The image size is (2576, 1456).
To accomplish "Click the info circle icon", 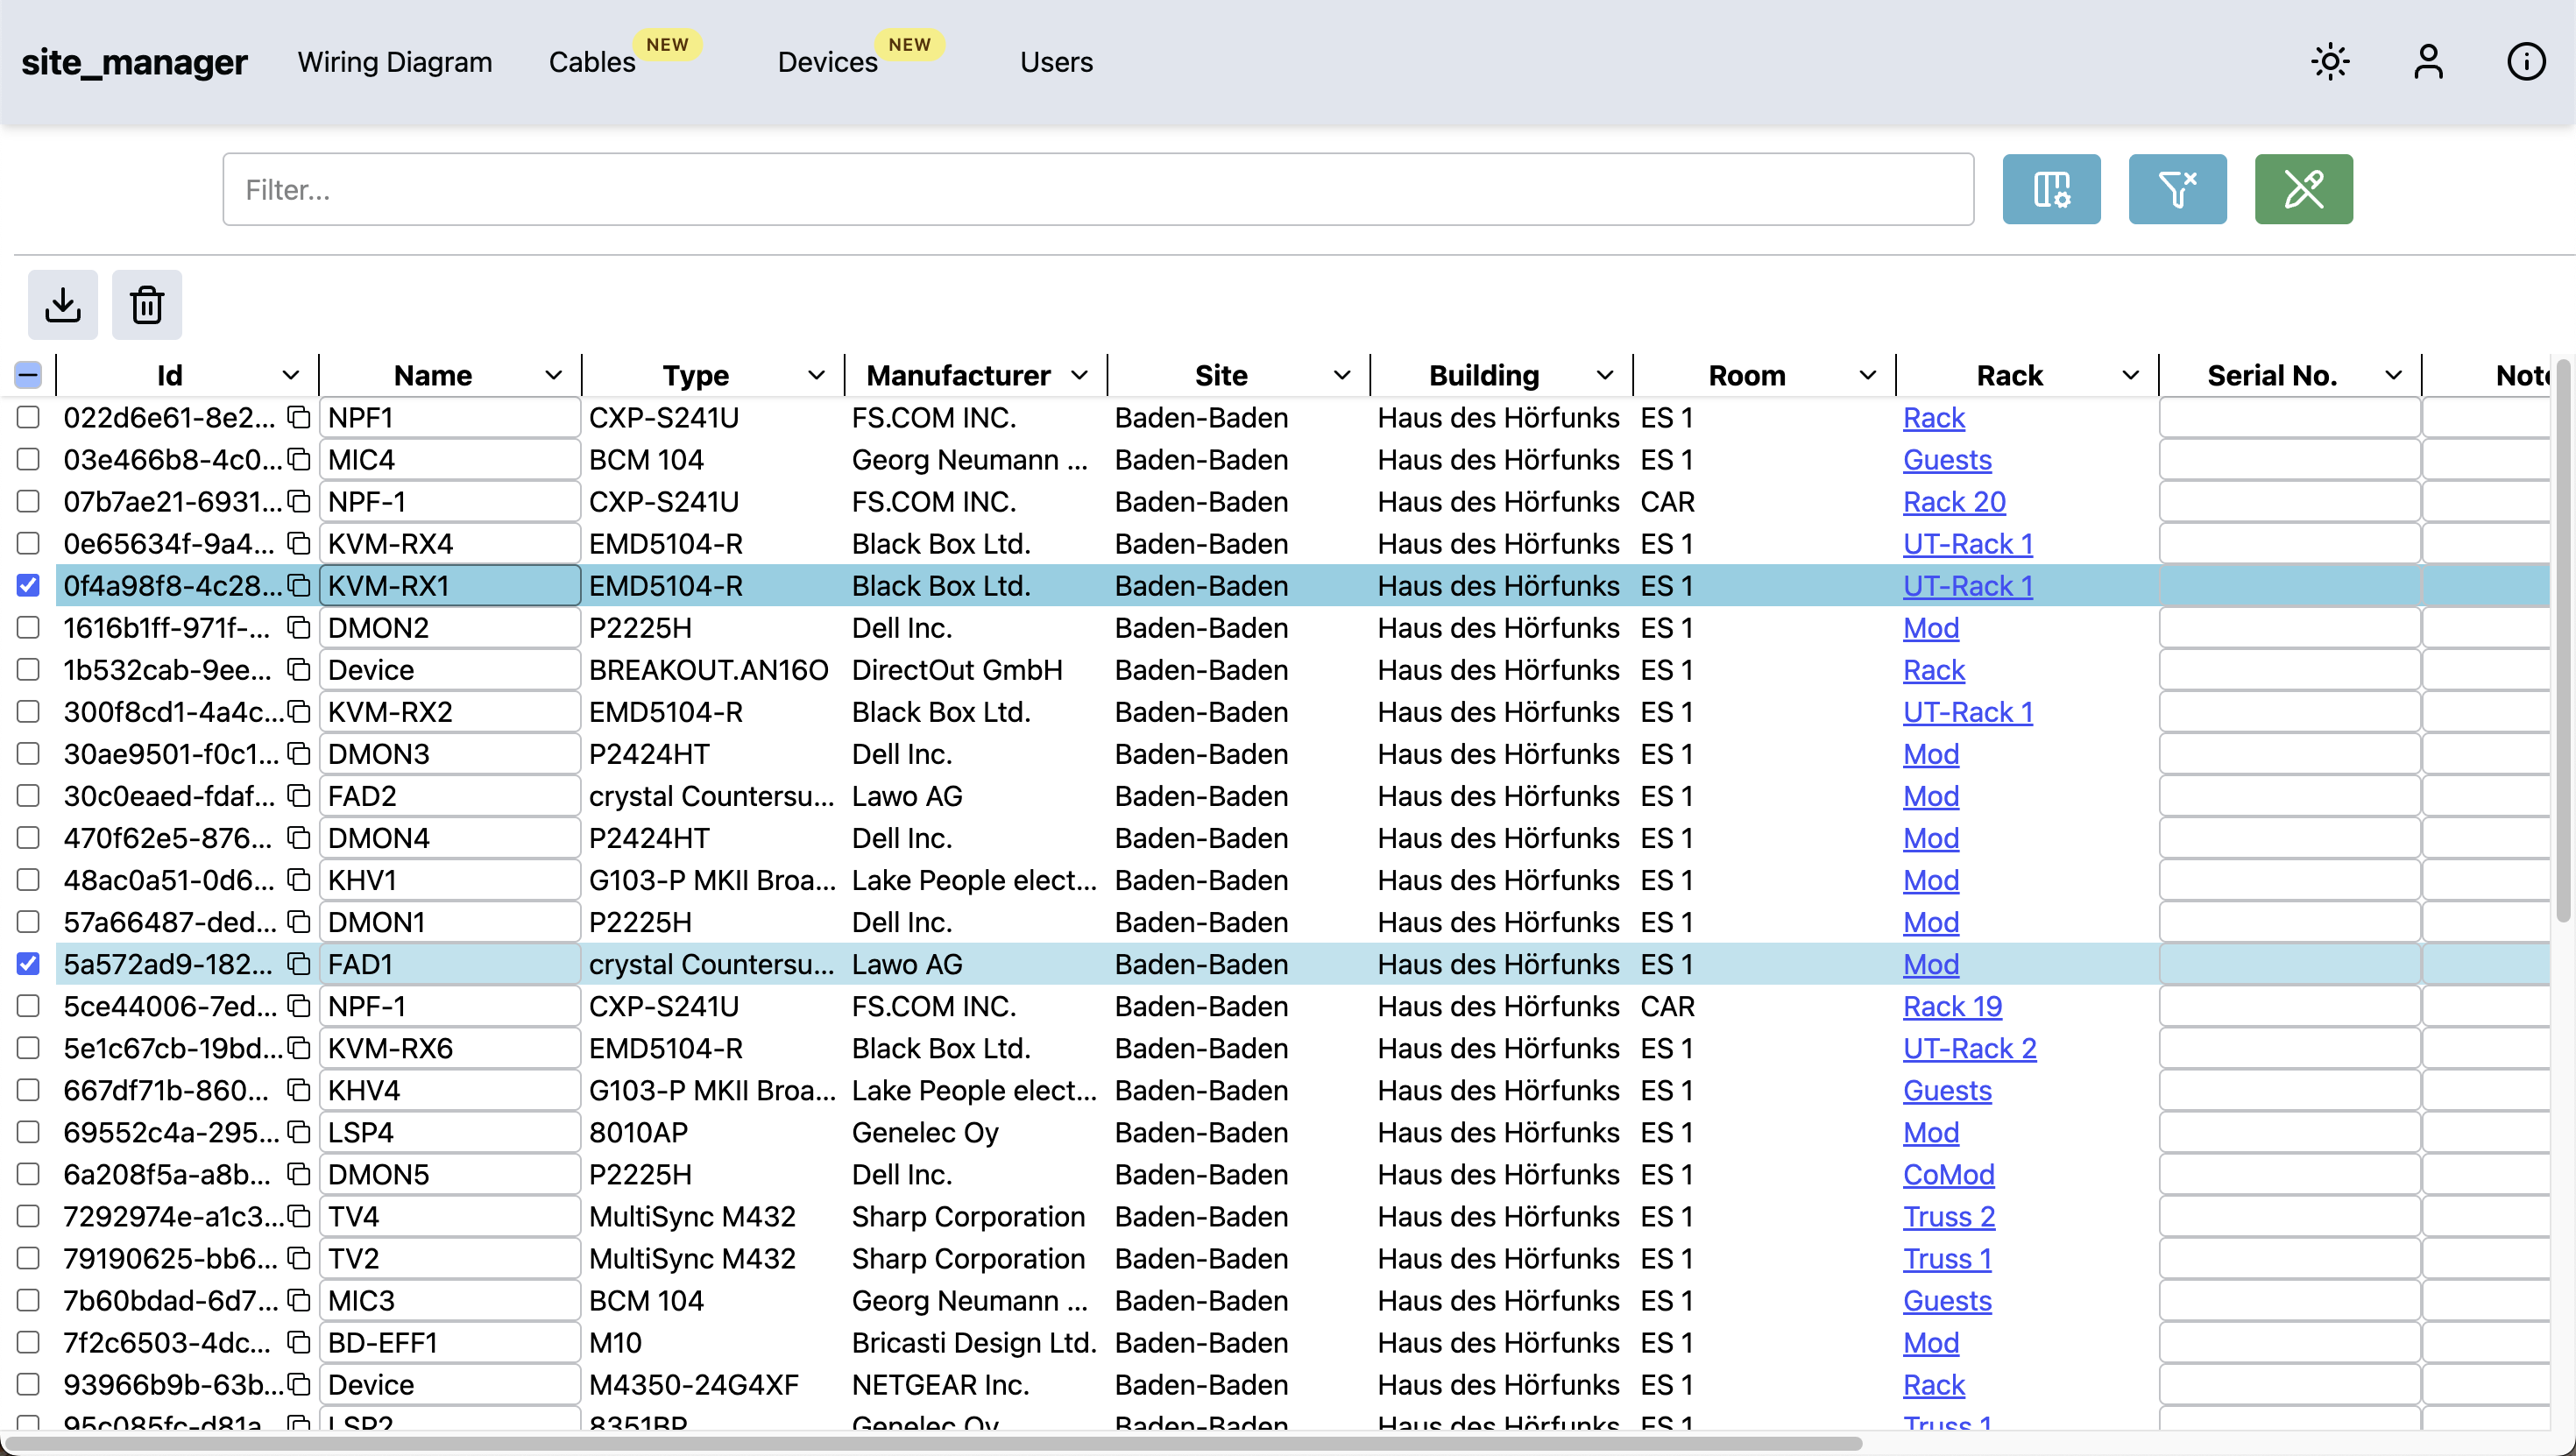I will click(2526, 62).
